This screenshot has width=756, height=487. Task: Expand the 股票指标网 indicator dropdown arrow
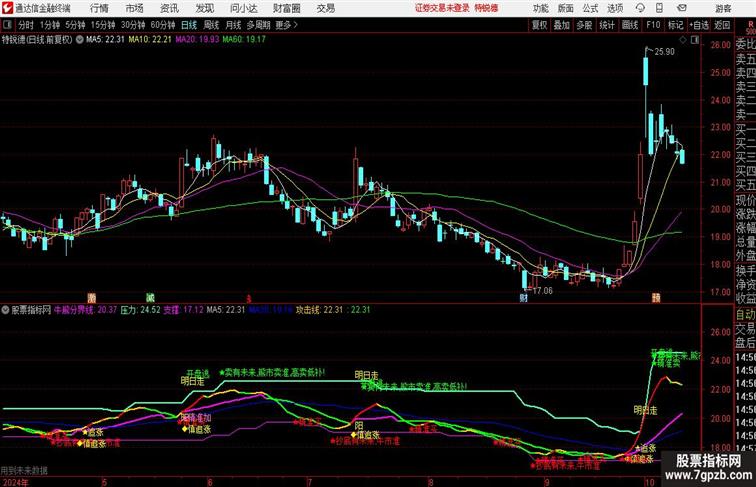(5, 310)
